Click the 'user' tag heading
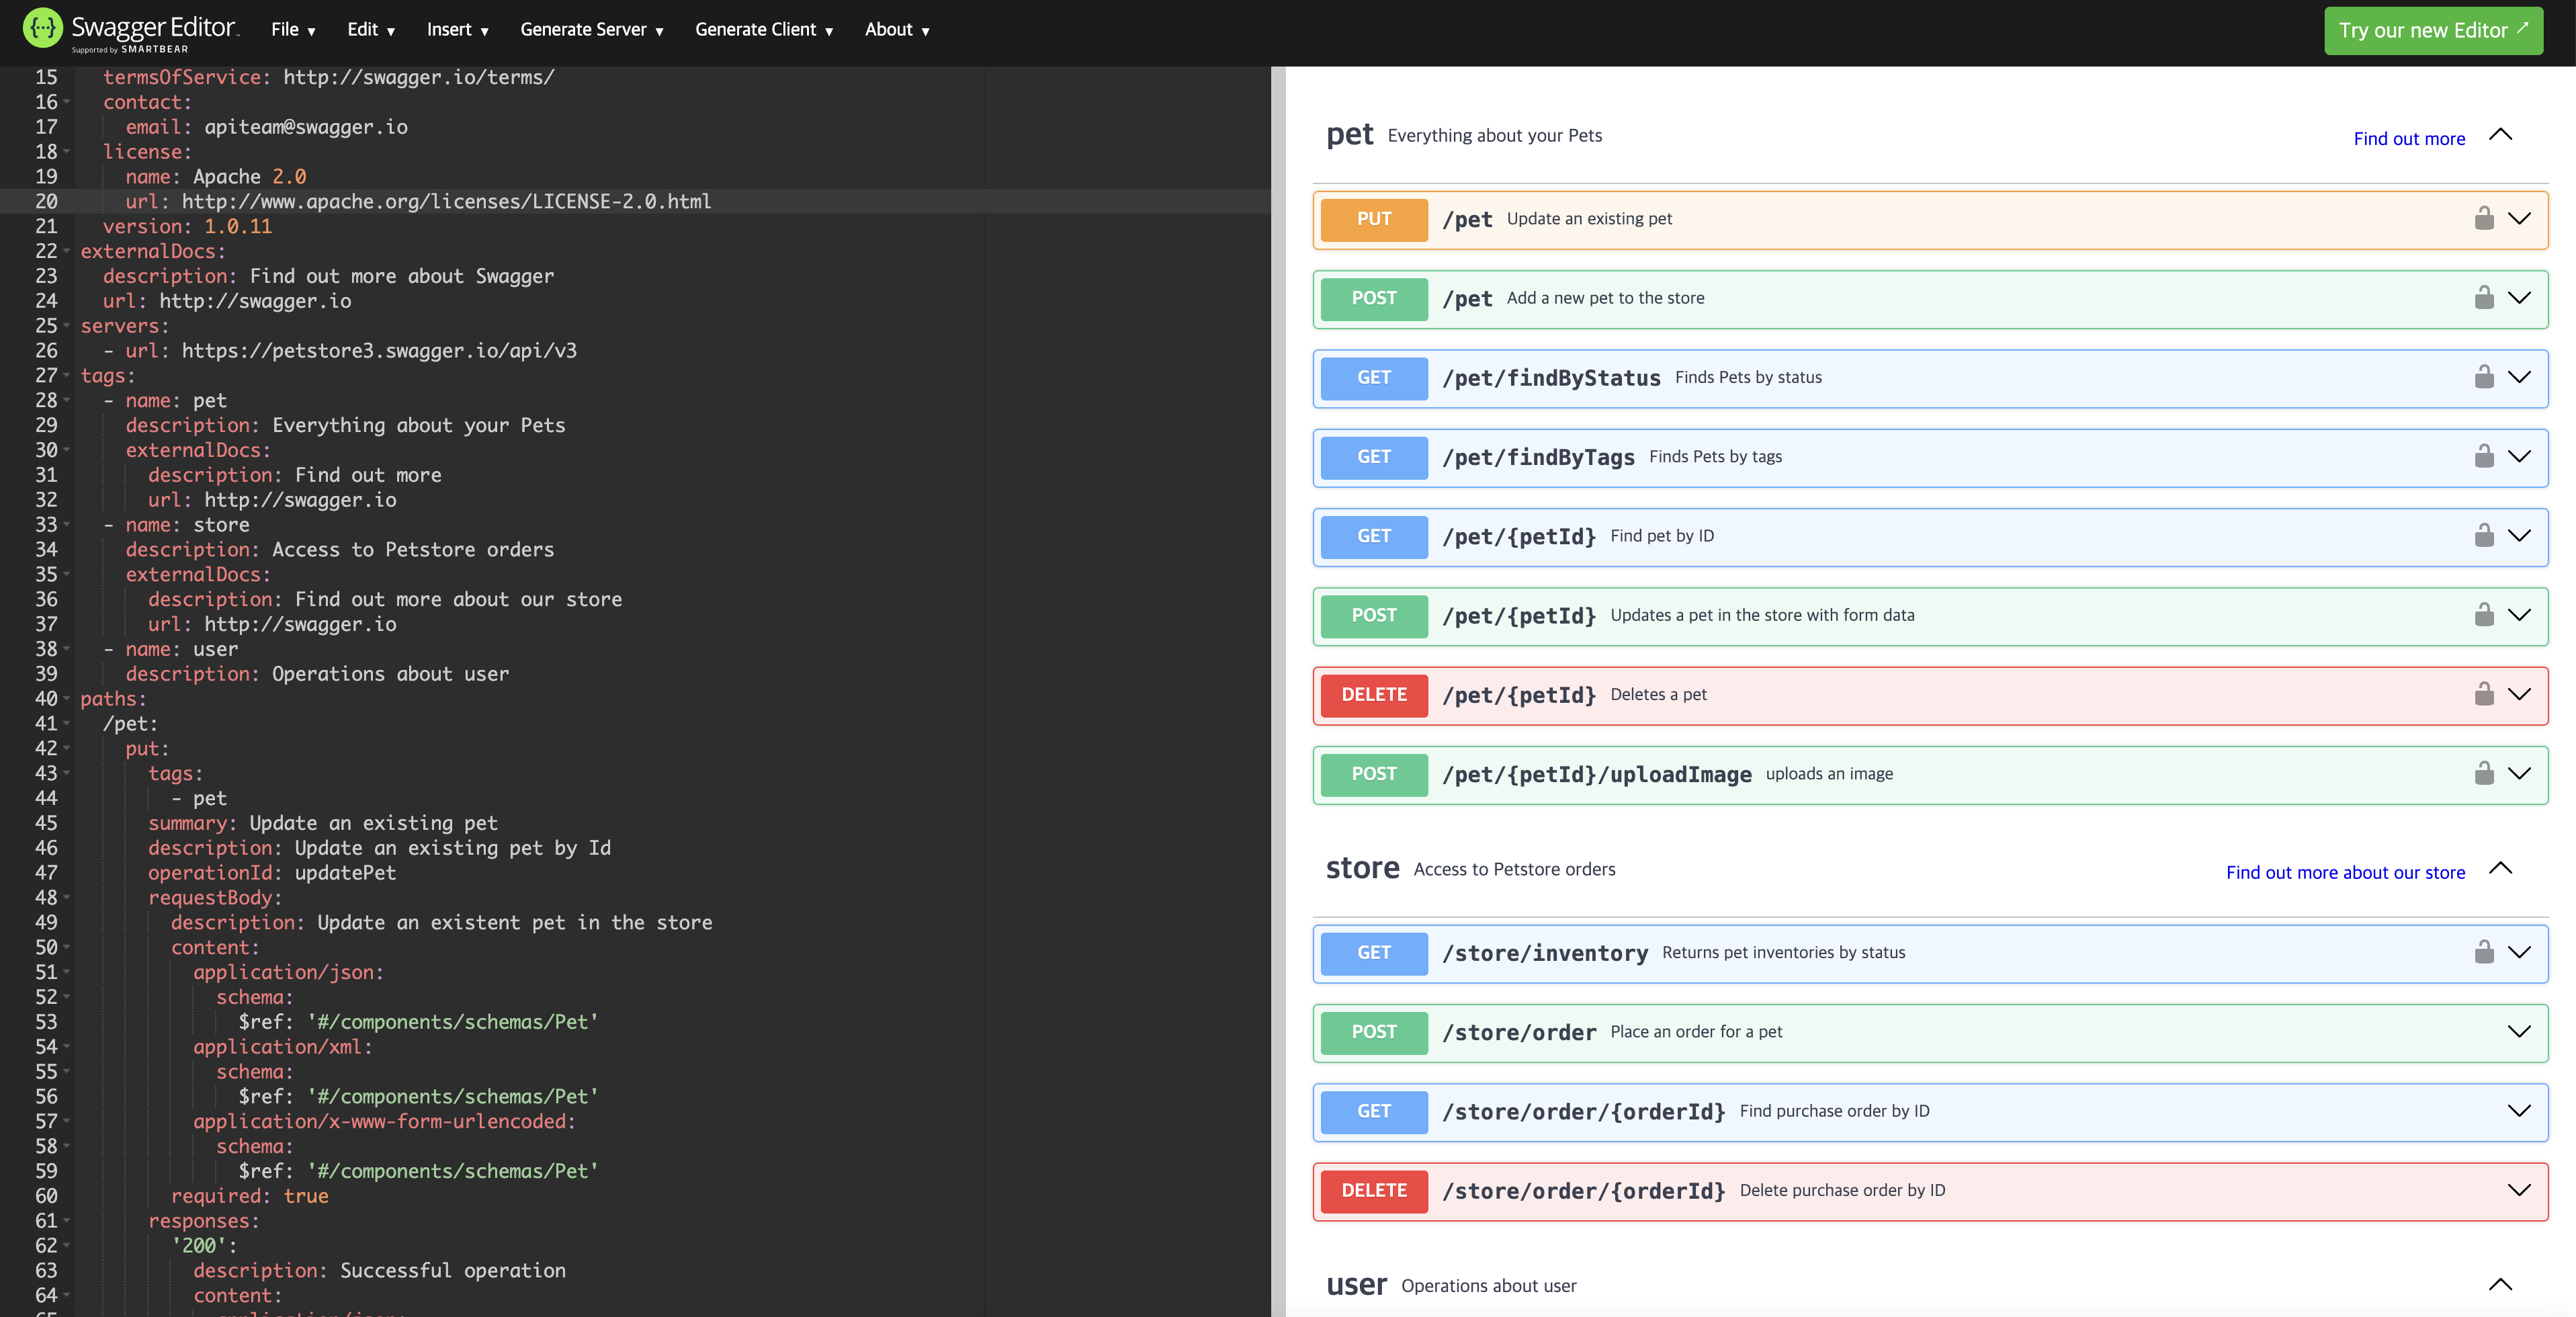This screenshot has height=1317, width=2576. pyautogui.click(x=1356, y=1285)
